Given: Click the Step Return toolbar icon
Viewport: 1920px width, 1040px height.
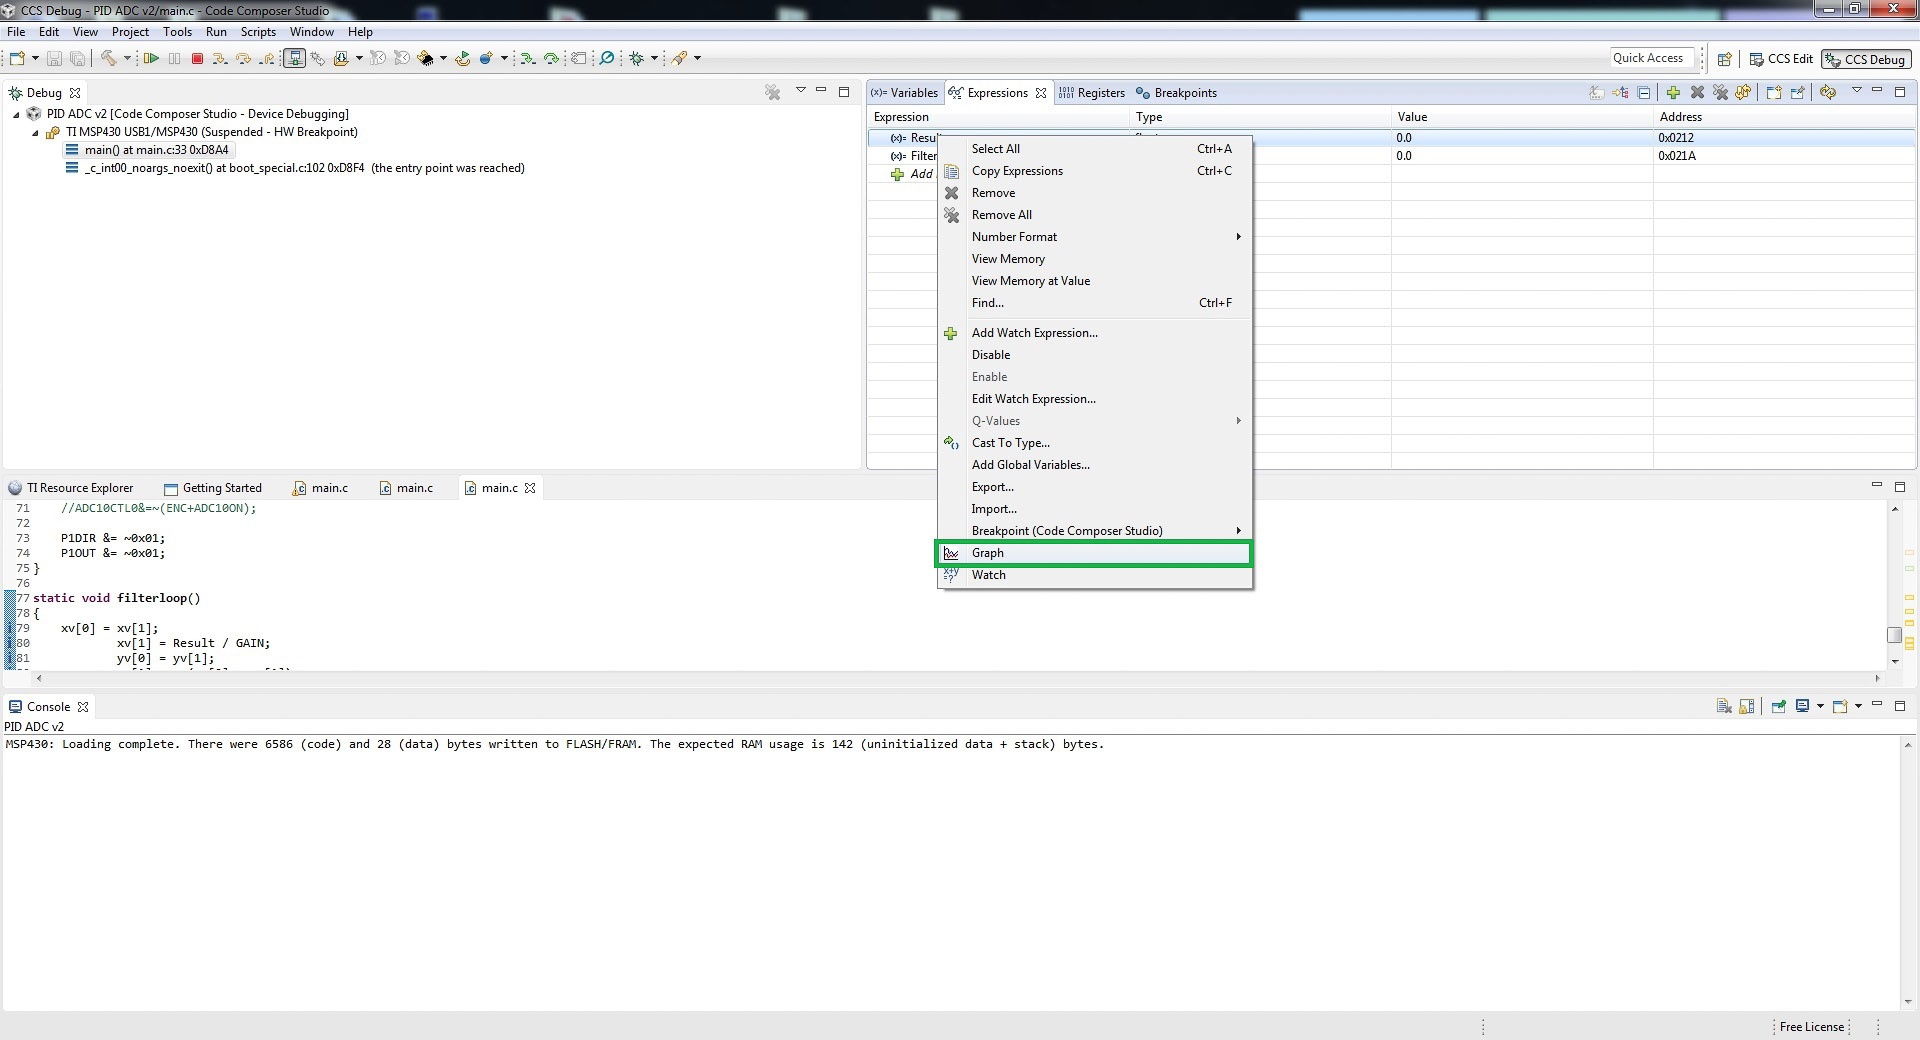Looking at the screenshot, I should (266, 59).
